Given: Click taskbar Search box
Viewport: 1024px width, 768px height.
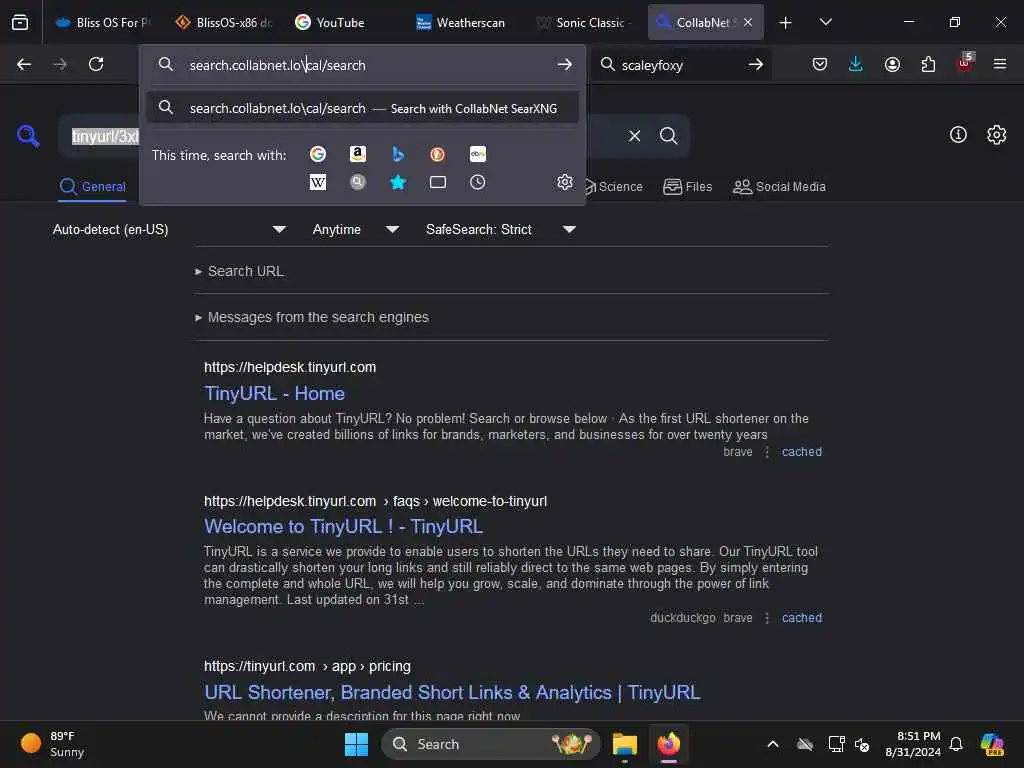Looking at the screenshot, I should point(490,744).
